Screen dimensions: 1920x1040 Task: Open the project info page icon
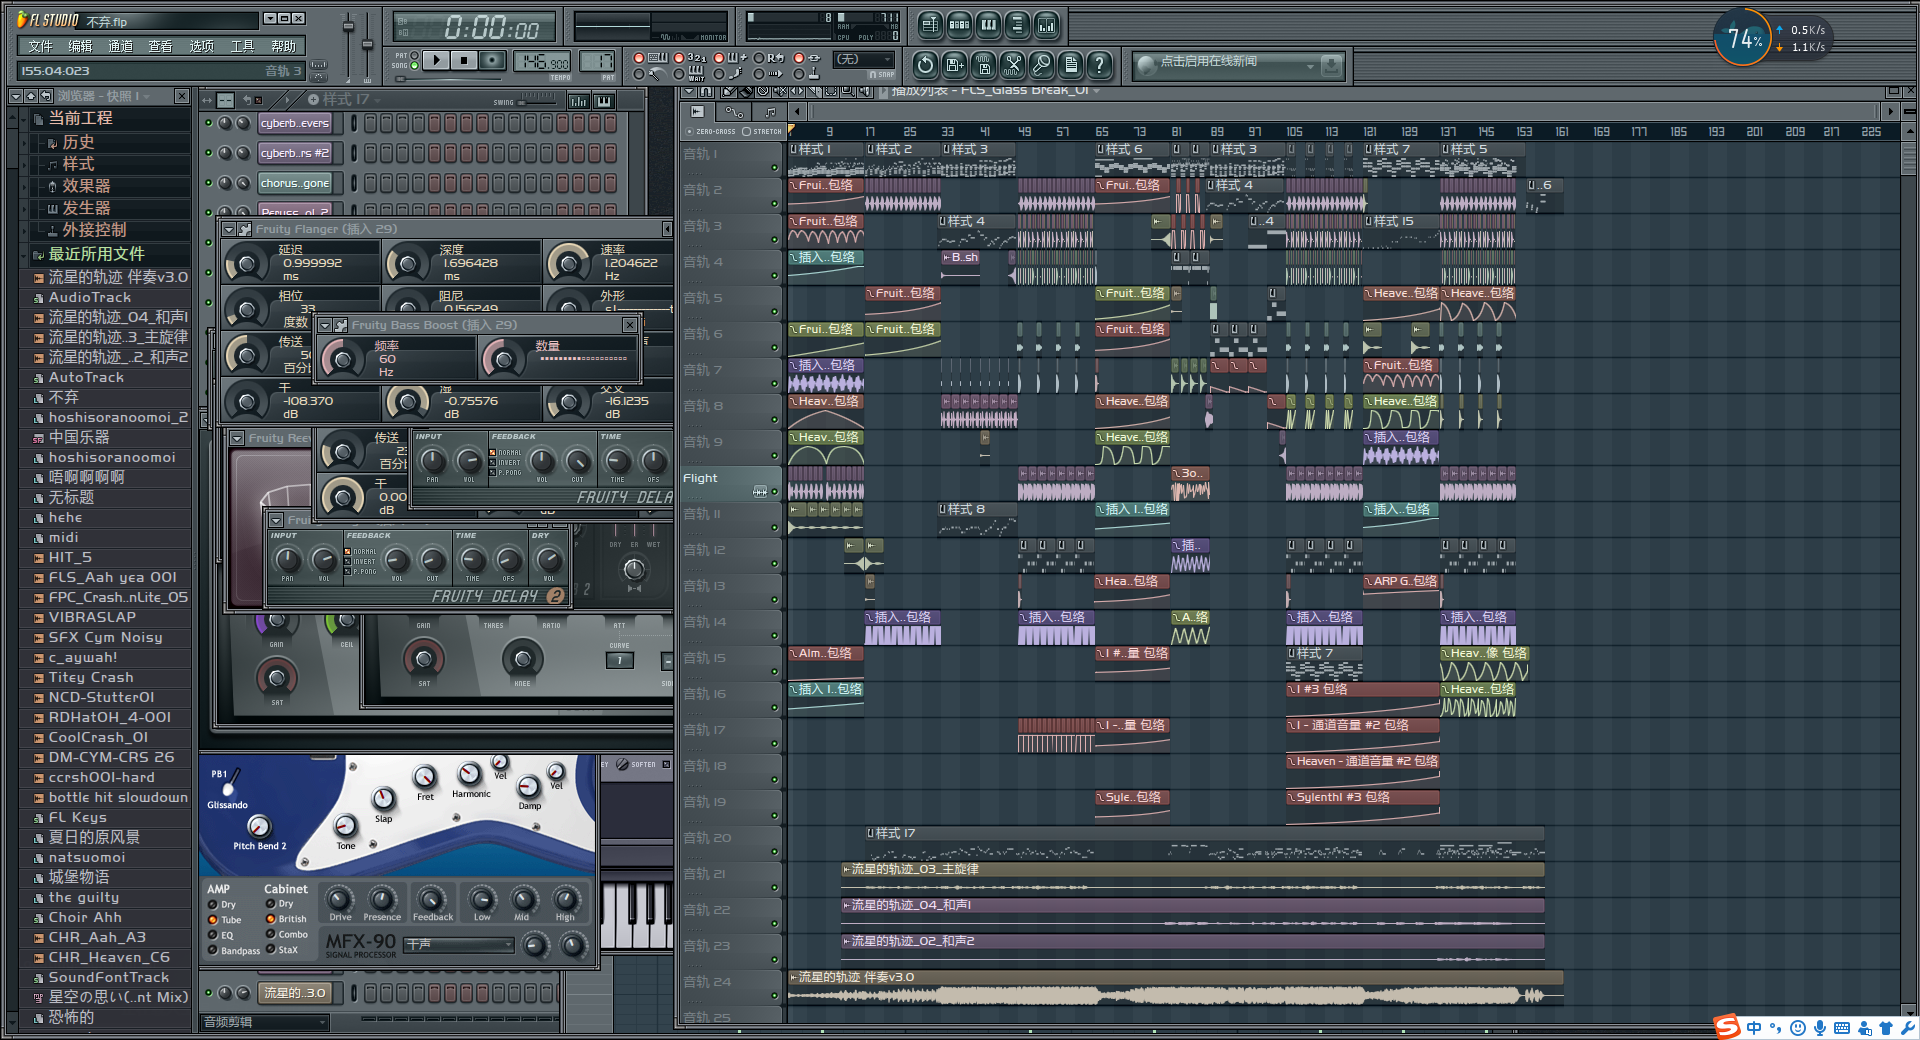(1070, 65)
